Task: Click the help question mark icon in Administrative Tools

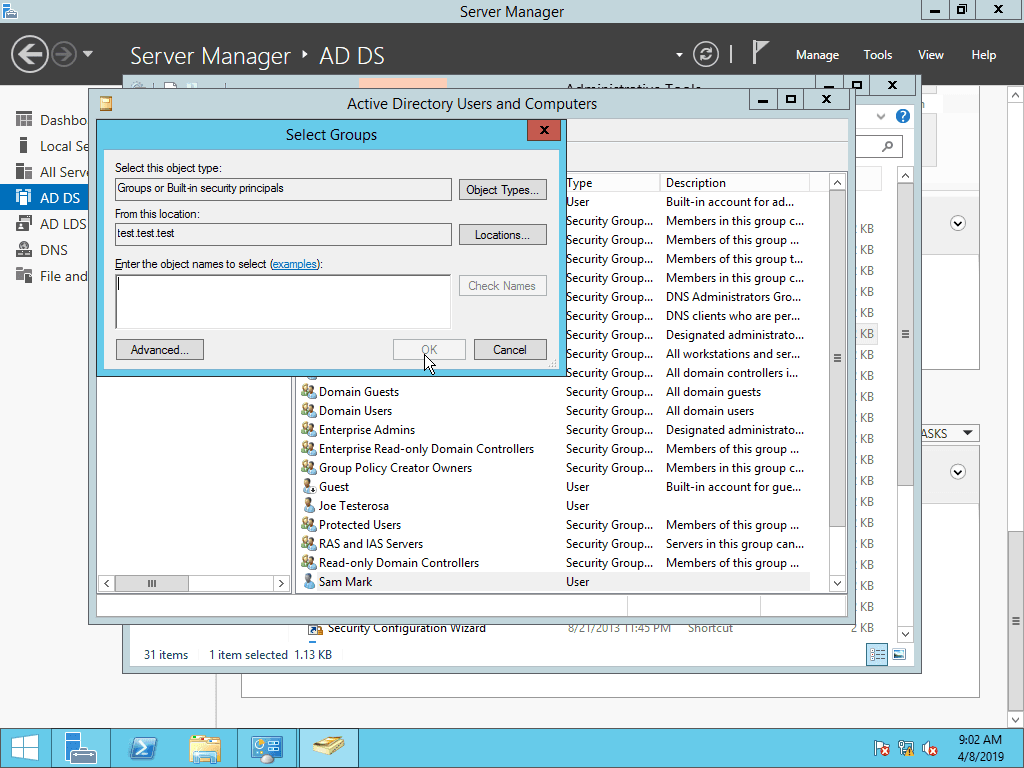Action: click(903, 116)
